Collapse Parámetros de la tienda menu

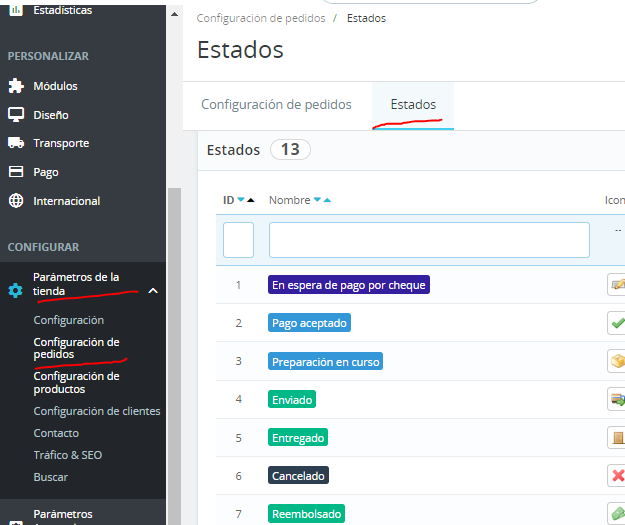point(153,291)
